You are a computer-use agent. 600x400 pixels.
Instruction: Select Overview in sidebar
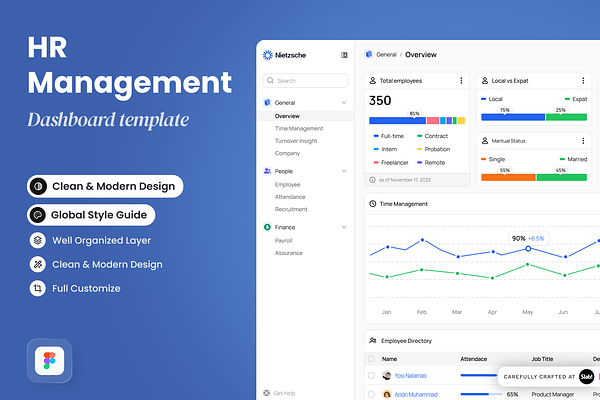coord(306,116)
